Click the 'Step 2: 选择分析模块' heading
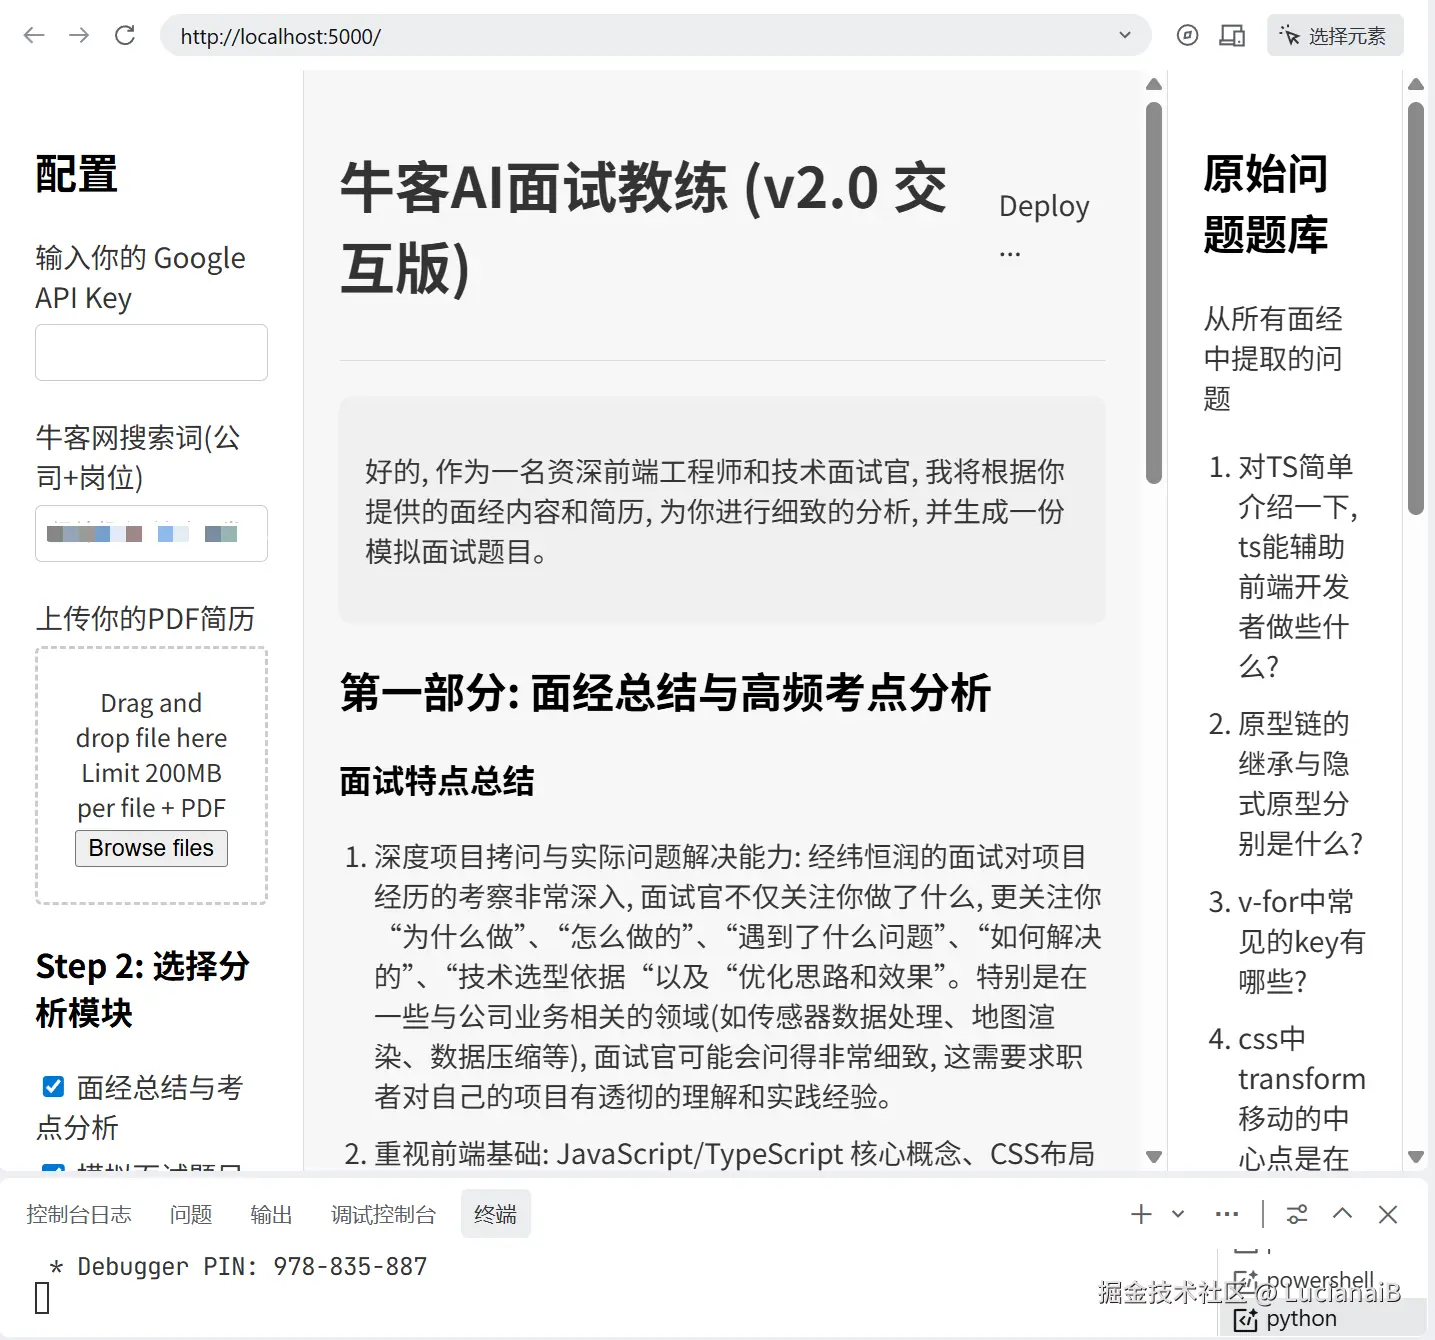The height and width of the screenshot is (1340, 1435). point(142,990)
